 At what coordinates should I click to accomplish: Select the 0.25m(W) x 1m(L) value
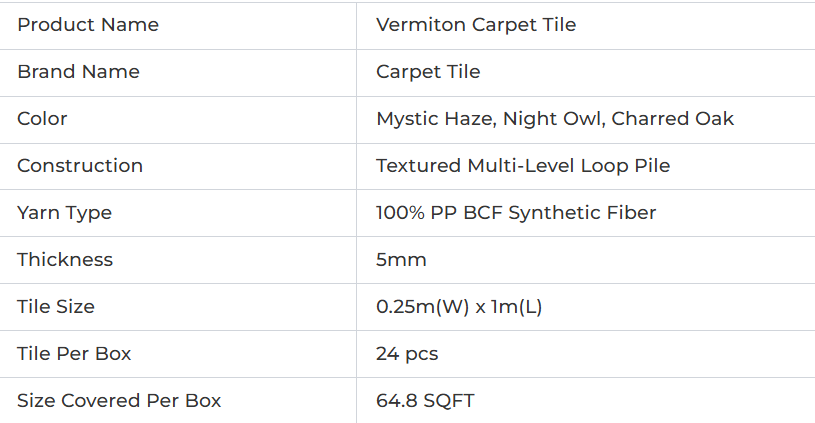click(459, 307)
